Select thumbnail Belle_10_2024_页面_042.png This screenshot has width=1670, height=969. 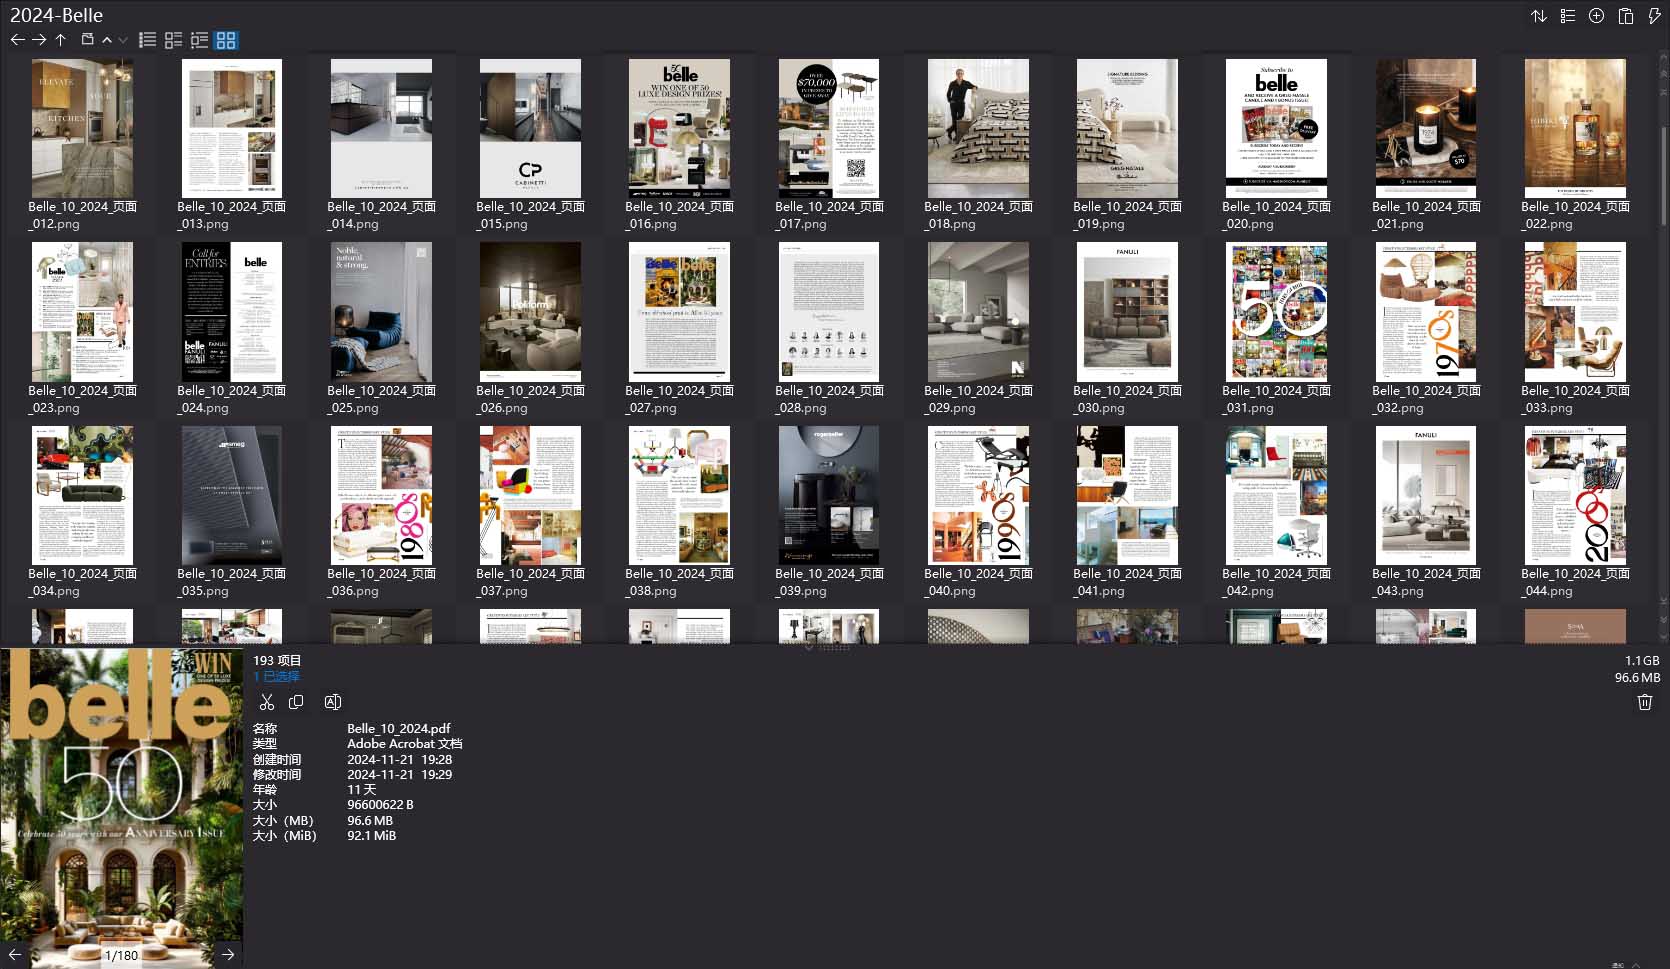[x=1276, y=495]
